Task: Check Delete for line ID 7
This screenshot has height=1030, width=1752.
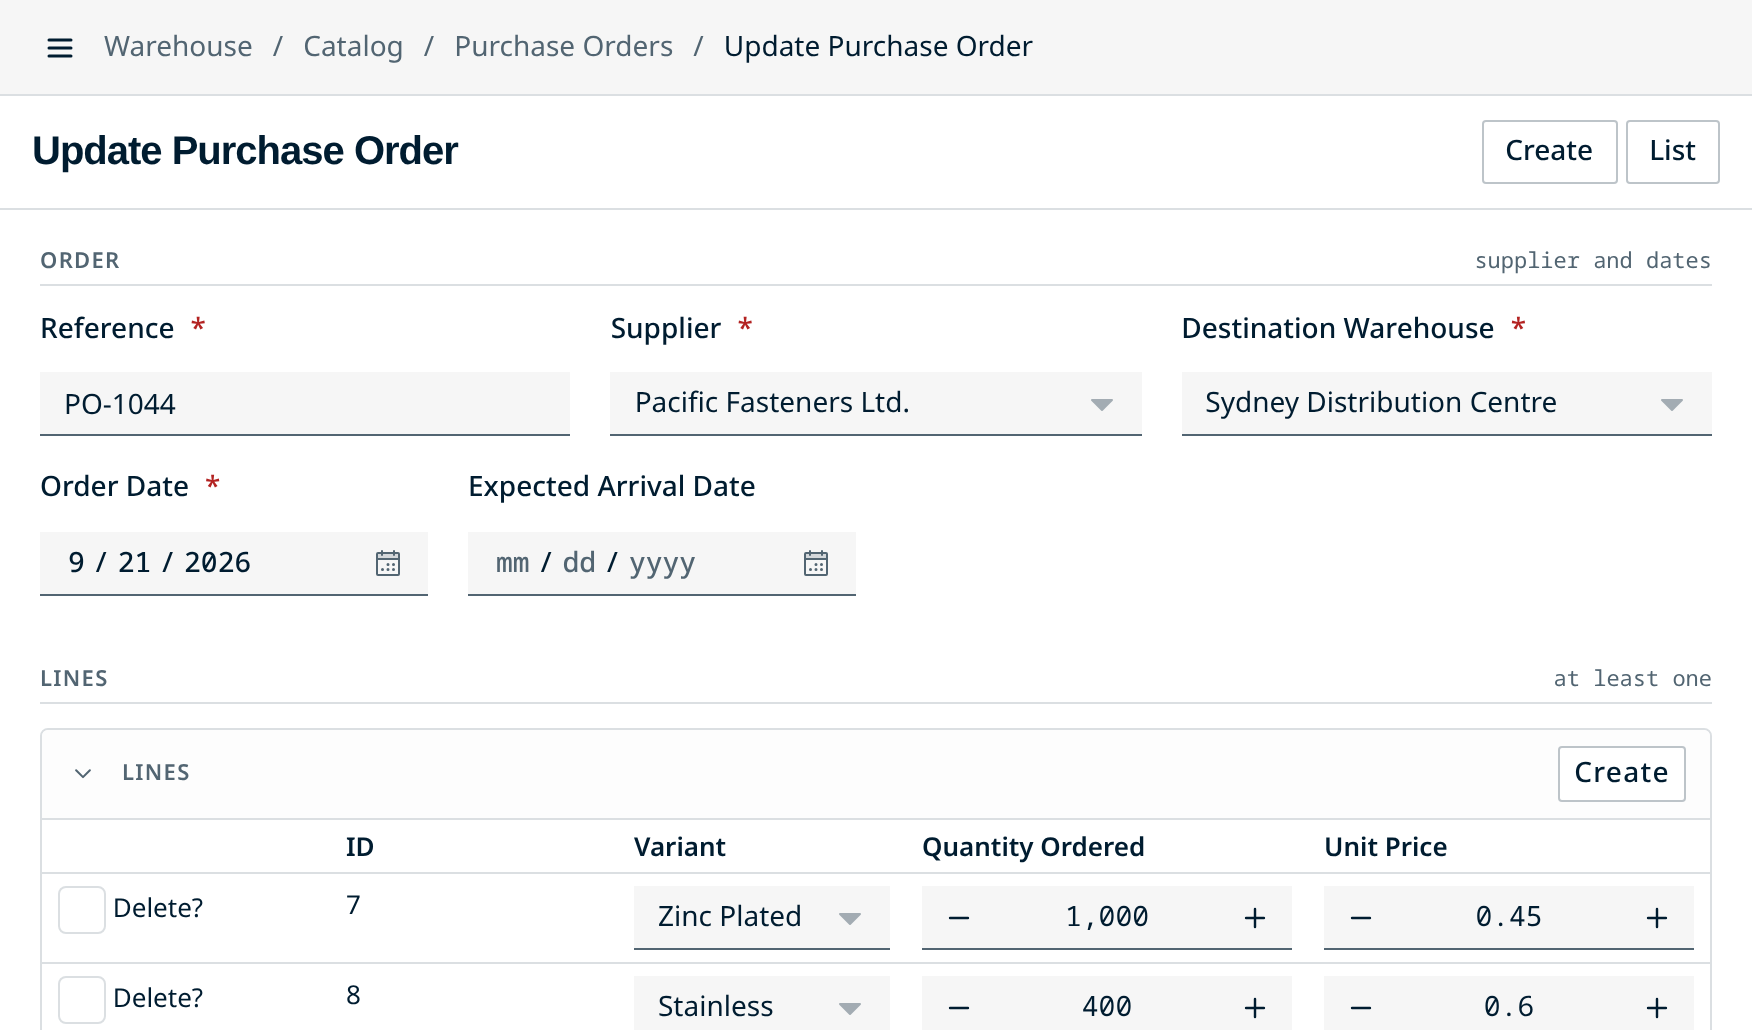Action: click(82, 910)
